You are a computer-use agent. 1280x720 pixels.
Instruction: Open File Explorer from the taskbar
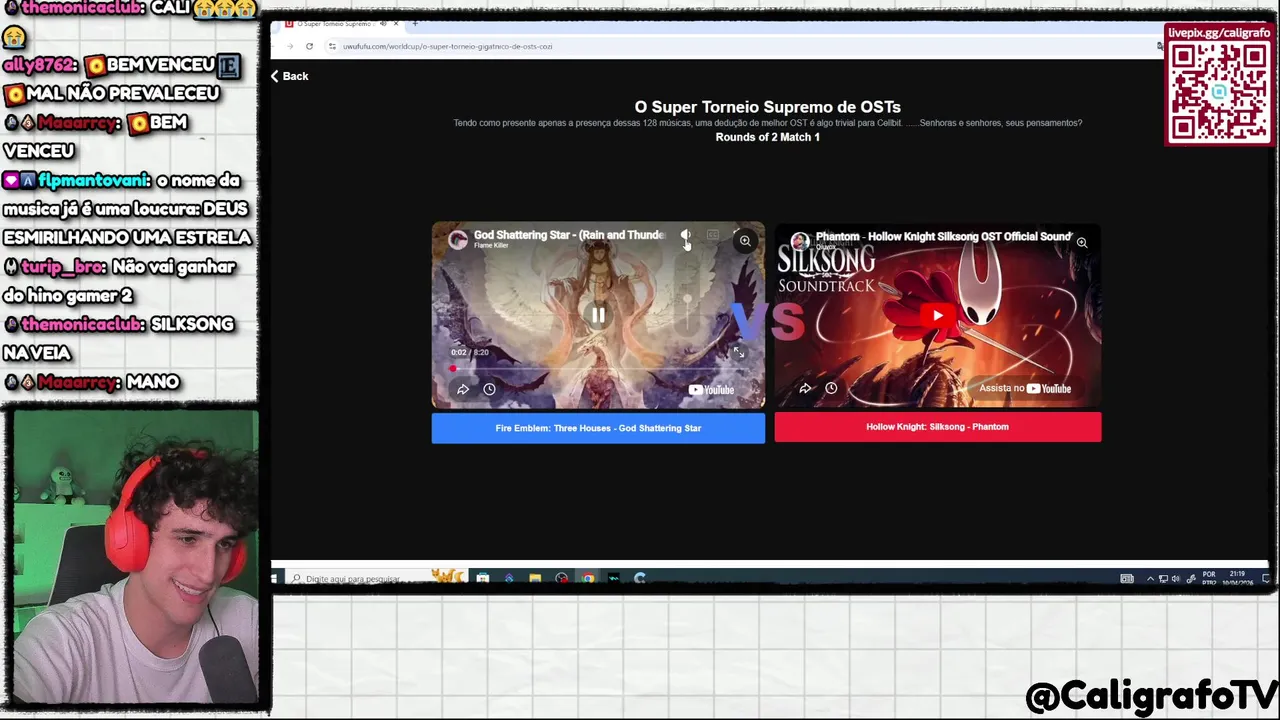(x=535, y=578)
